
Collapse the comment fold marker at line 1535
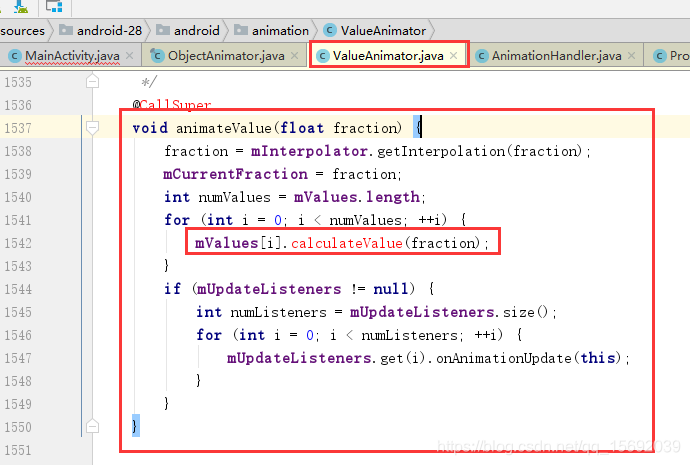[92, 82]
